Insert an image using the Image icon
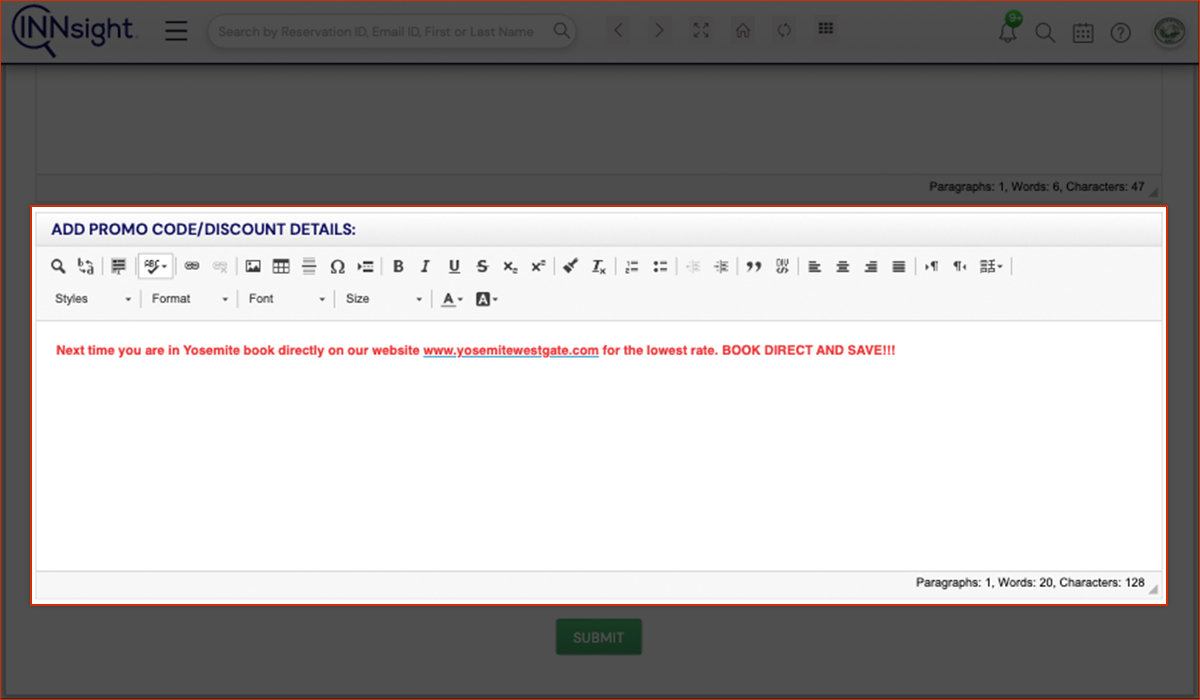Screen dimensions: 1200x700 pyautogui.click(x=253, y=266)
